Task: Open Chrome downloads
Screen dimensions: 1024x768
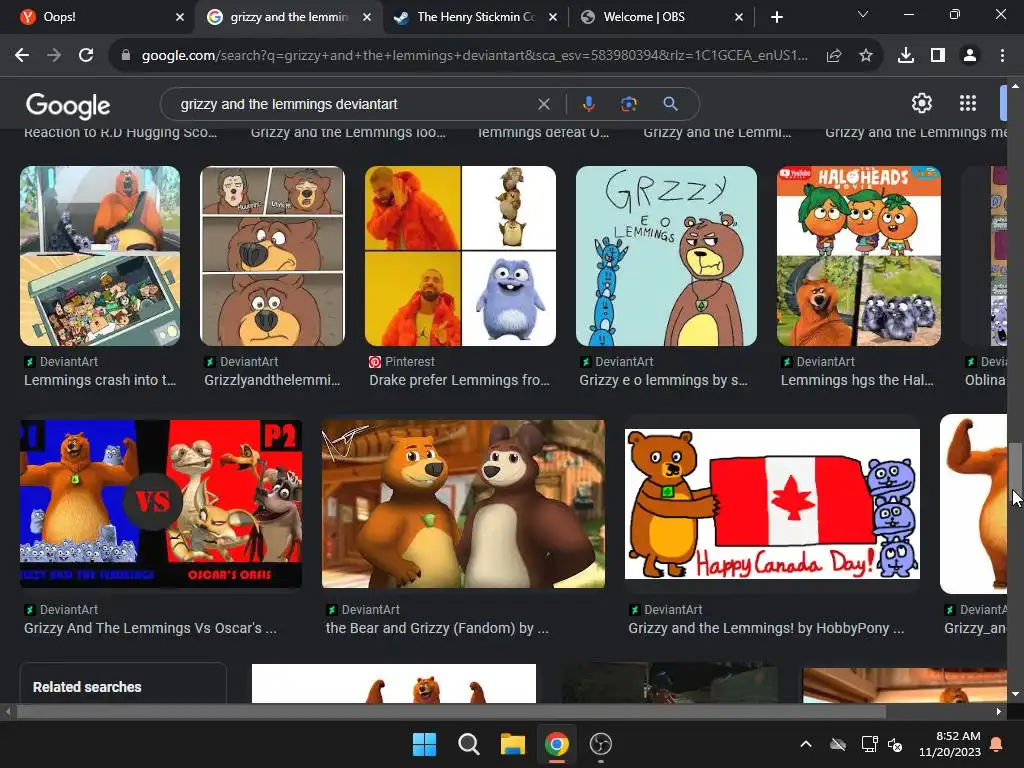Action: pyautogui.click(x=905, y=56)
